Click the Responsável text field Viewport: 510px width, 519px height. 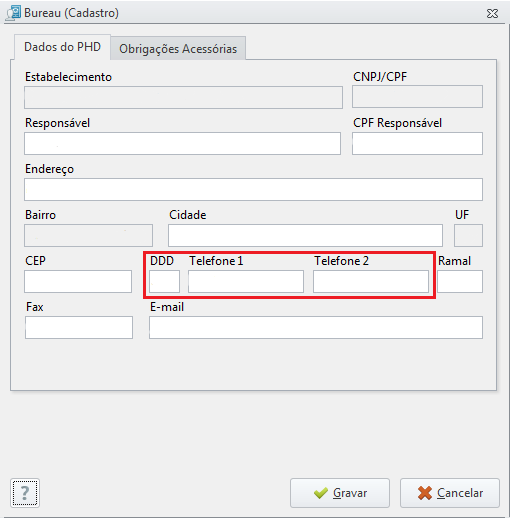182,143
